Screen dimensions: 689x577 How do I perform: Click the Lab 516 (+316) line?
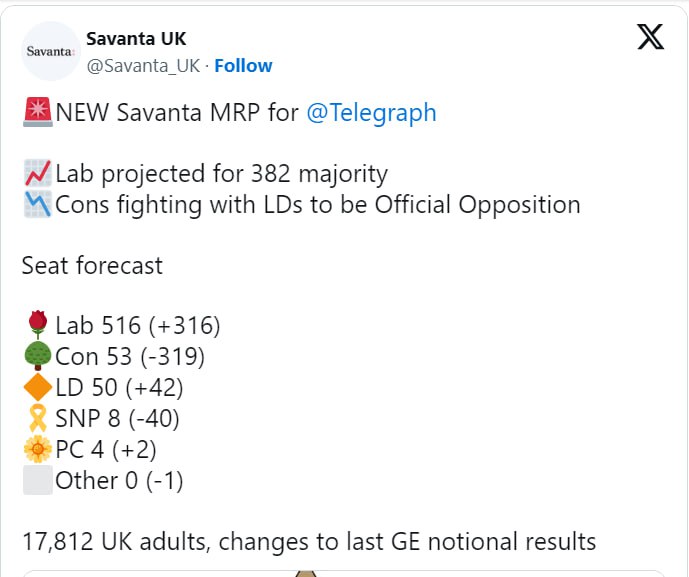pos(137,325)
